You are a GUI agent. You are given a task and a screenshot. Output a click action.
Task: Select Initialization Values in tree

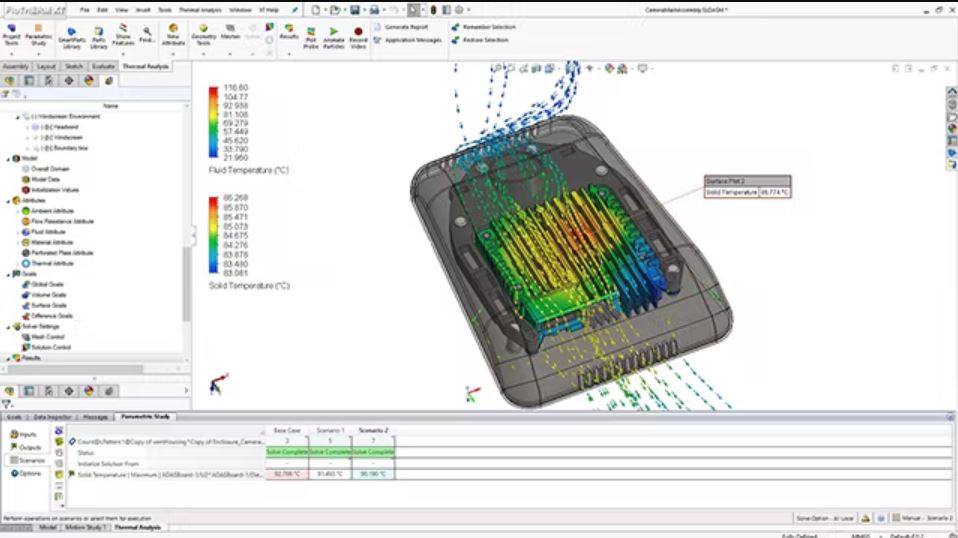coord(54,190)
